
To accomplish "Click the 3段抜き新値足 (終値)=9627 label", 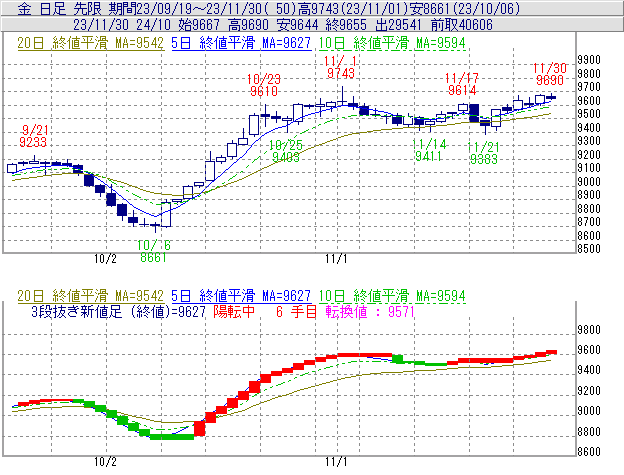I will [118, 311].
